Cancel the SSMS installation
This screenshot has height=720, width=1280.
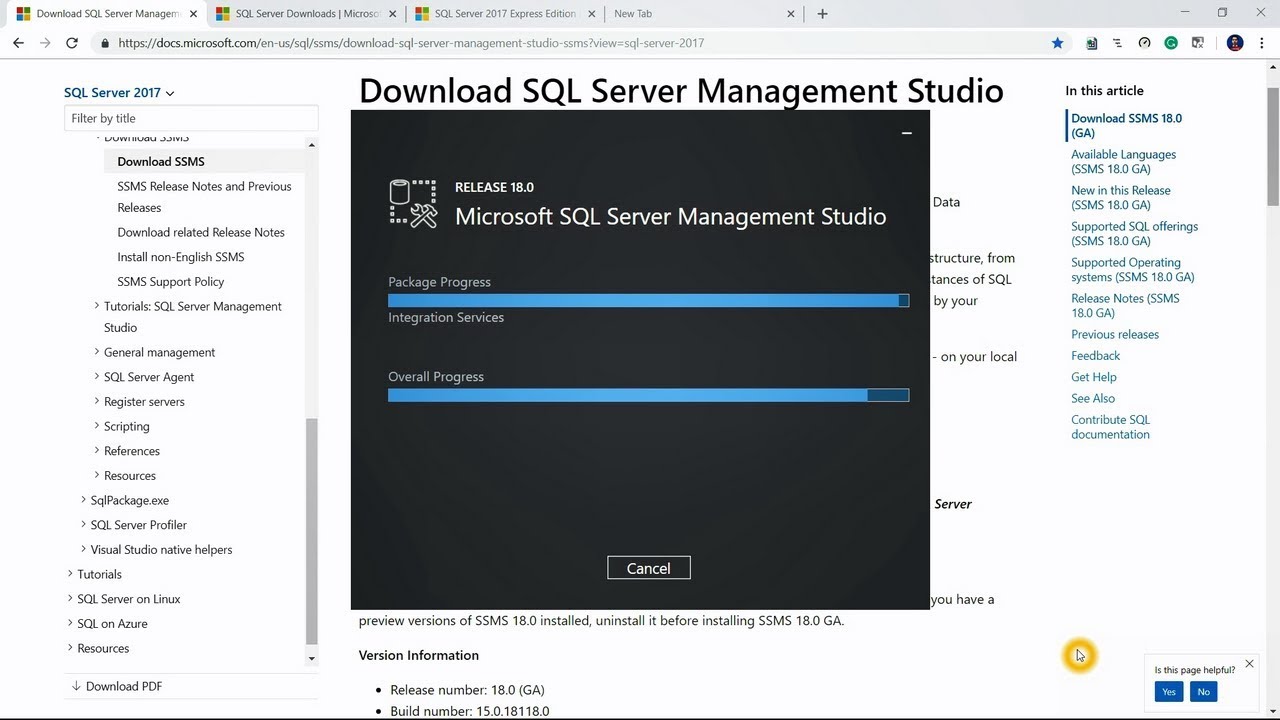(648, 568)
